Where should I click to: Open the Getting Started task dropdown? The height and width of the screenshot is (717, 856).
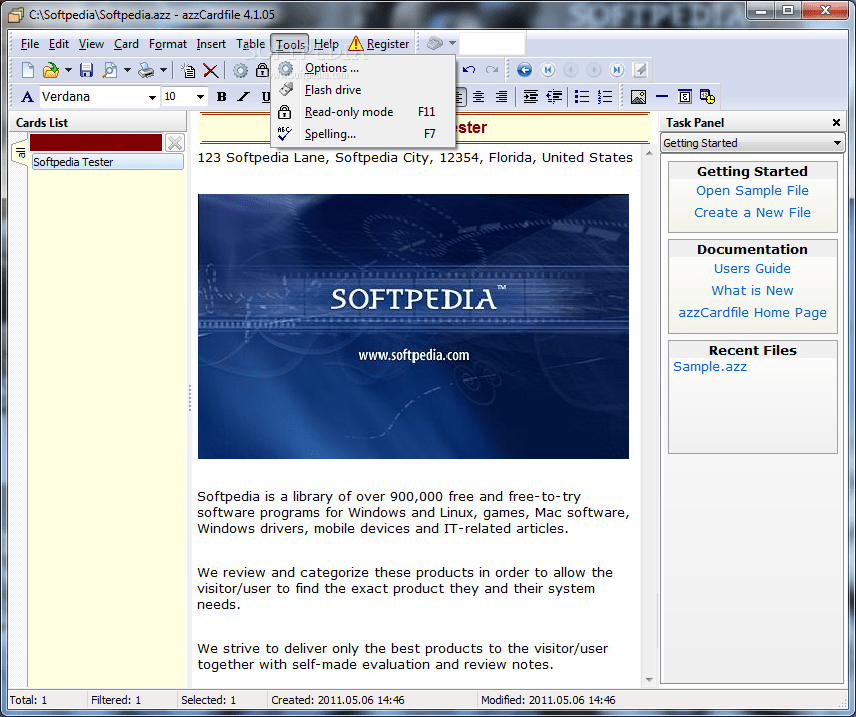tap(836, 142)
